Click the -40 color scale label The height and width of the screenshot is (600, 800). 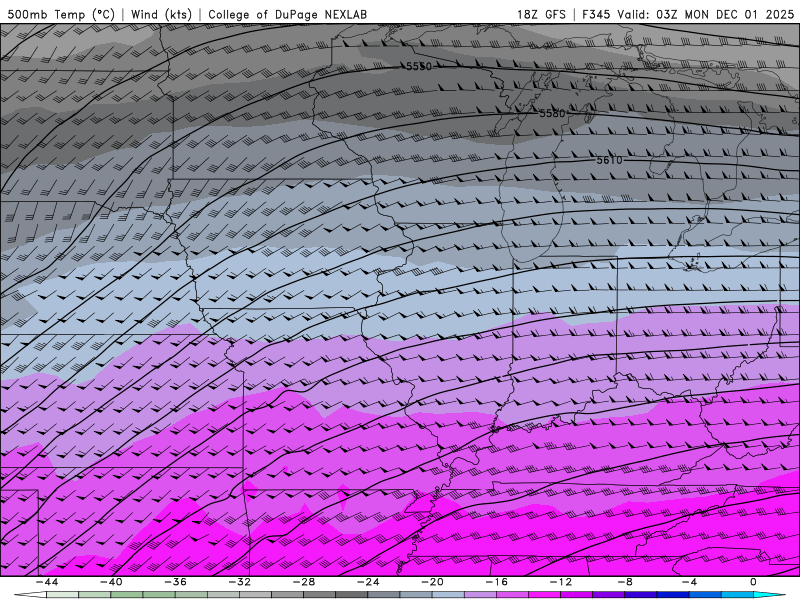click(x=111, y=582)
